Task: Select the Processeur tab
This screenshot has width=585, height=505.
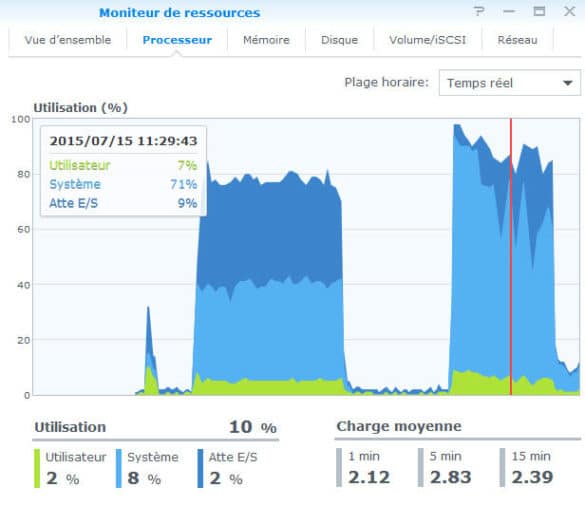Action: [177, 40]
